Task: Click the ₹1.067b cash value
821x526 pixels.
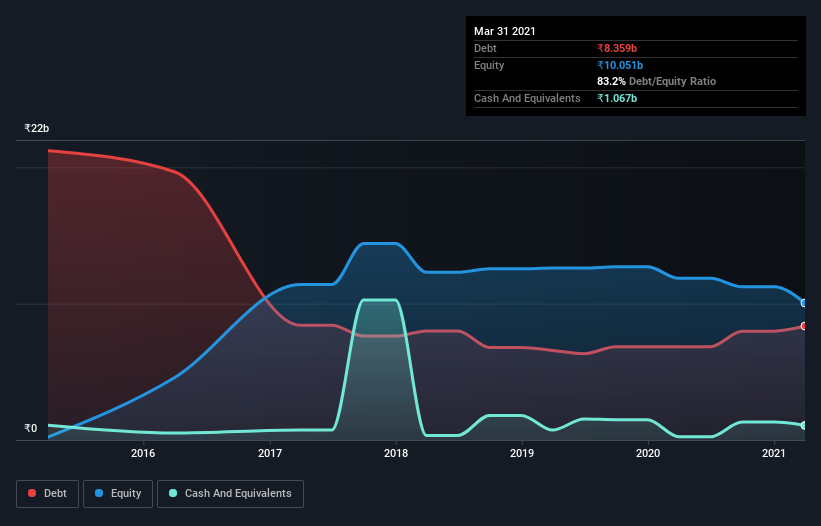Action: [617, 98]
